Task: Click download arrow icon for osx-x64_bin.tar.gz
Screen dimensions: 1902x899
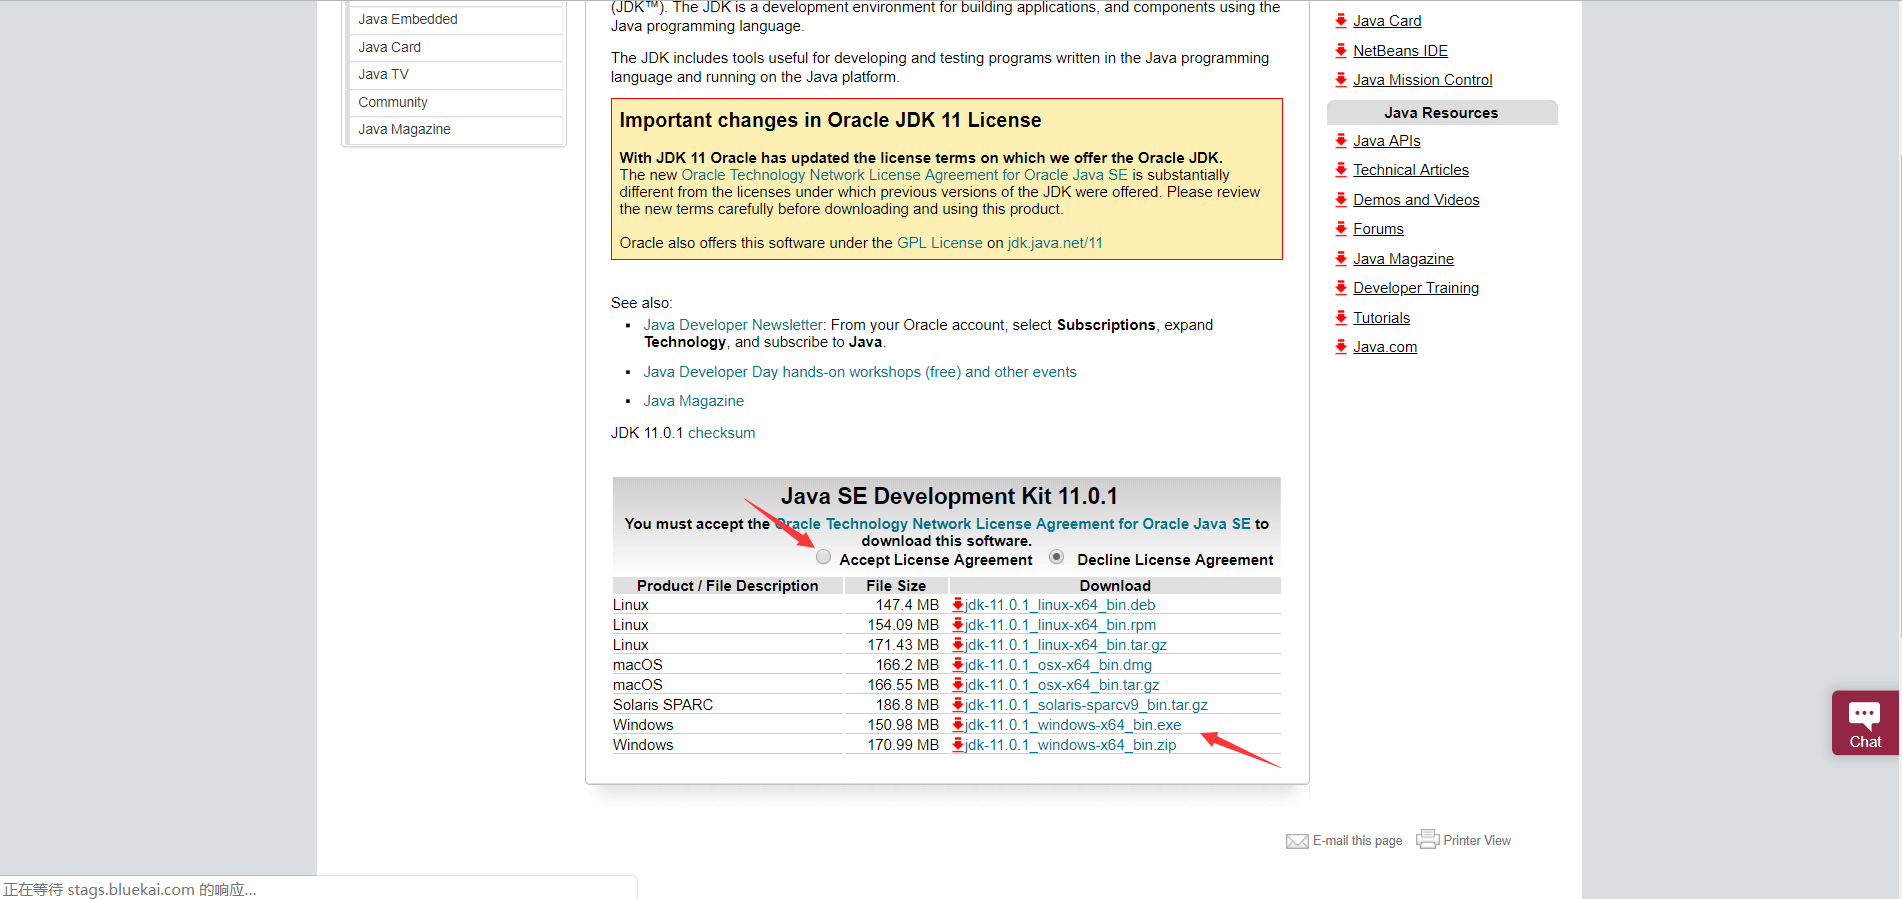Action: tap(958, 685)
